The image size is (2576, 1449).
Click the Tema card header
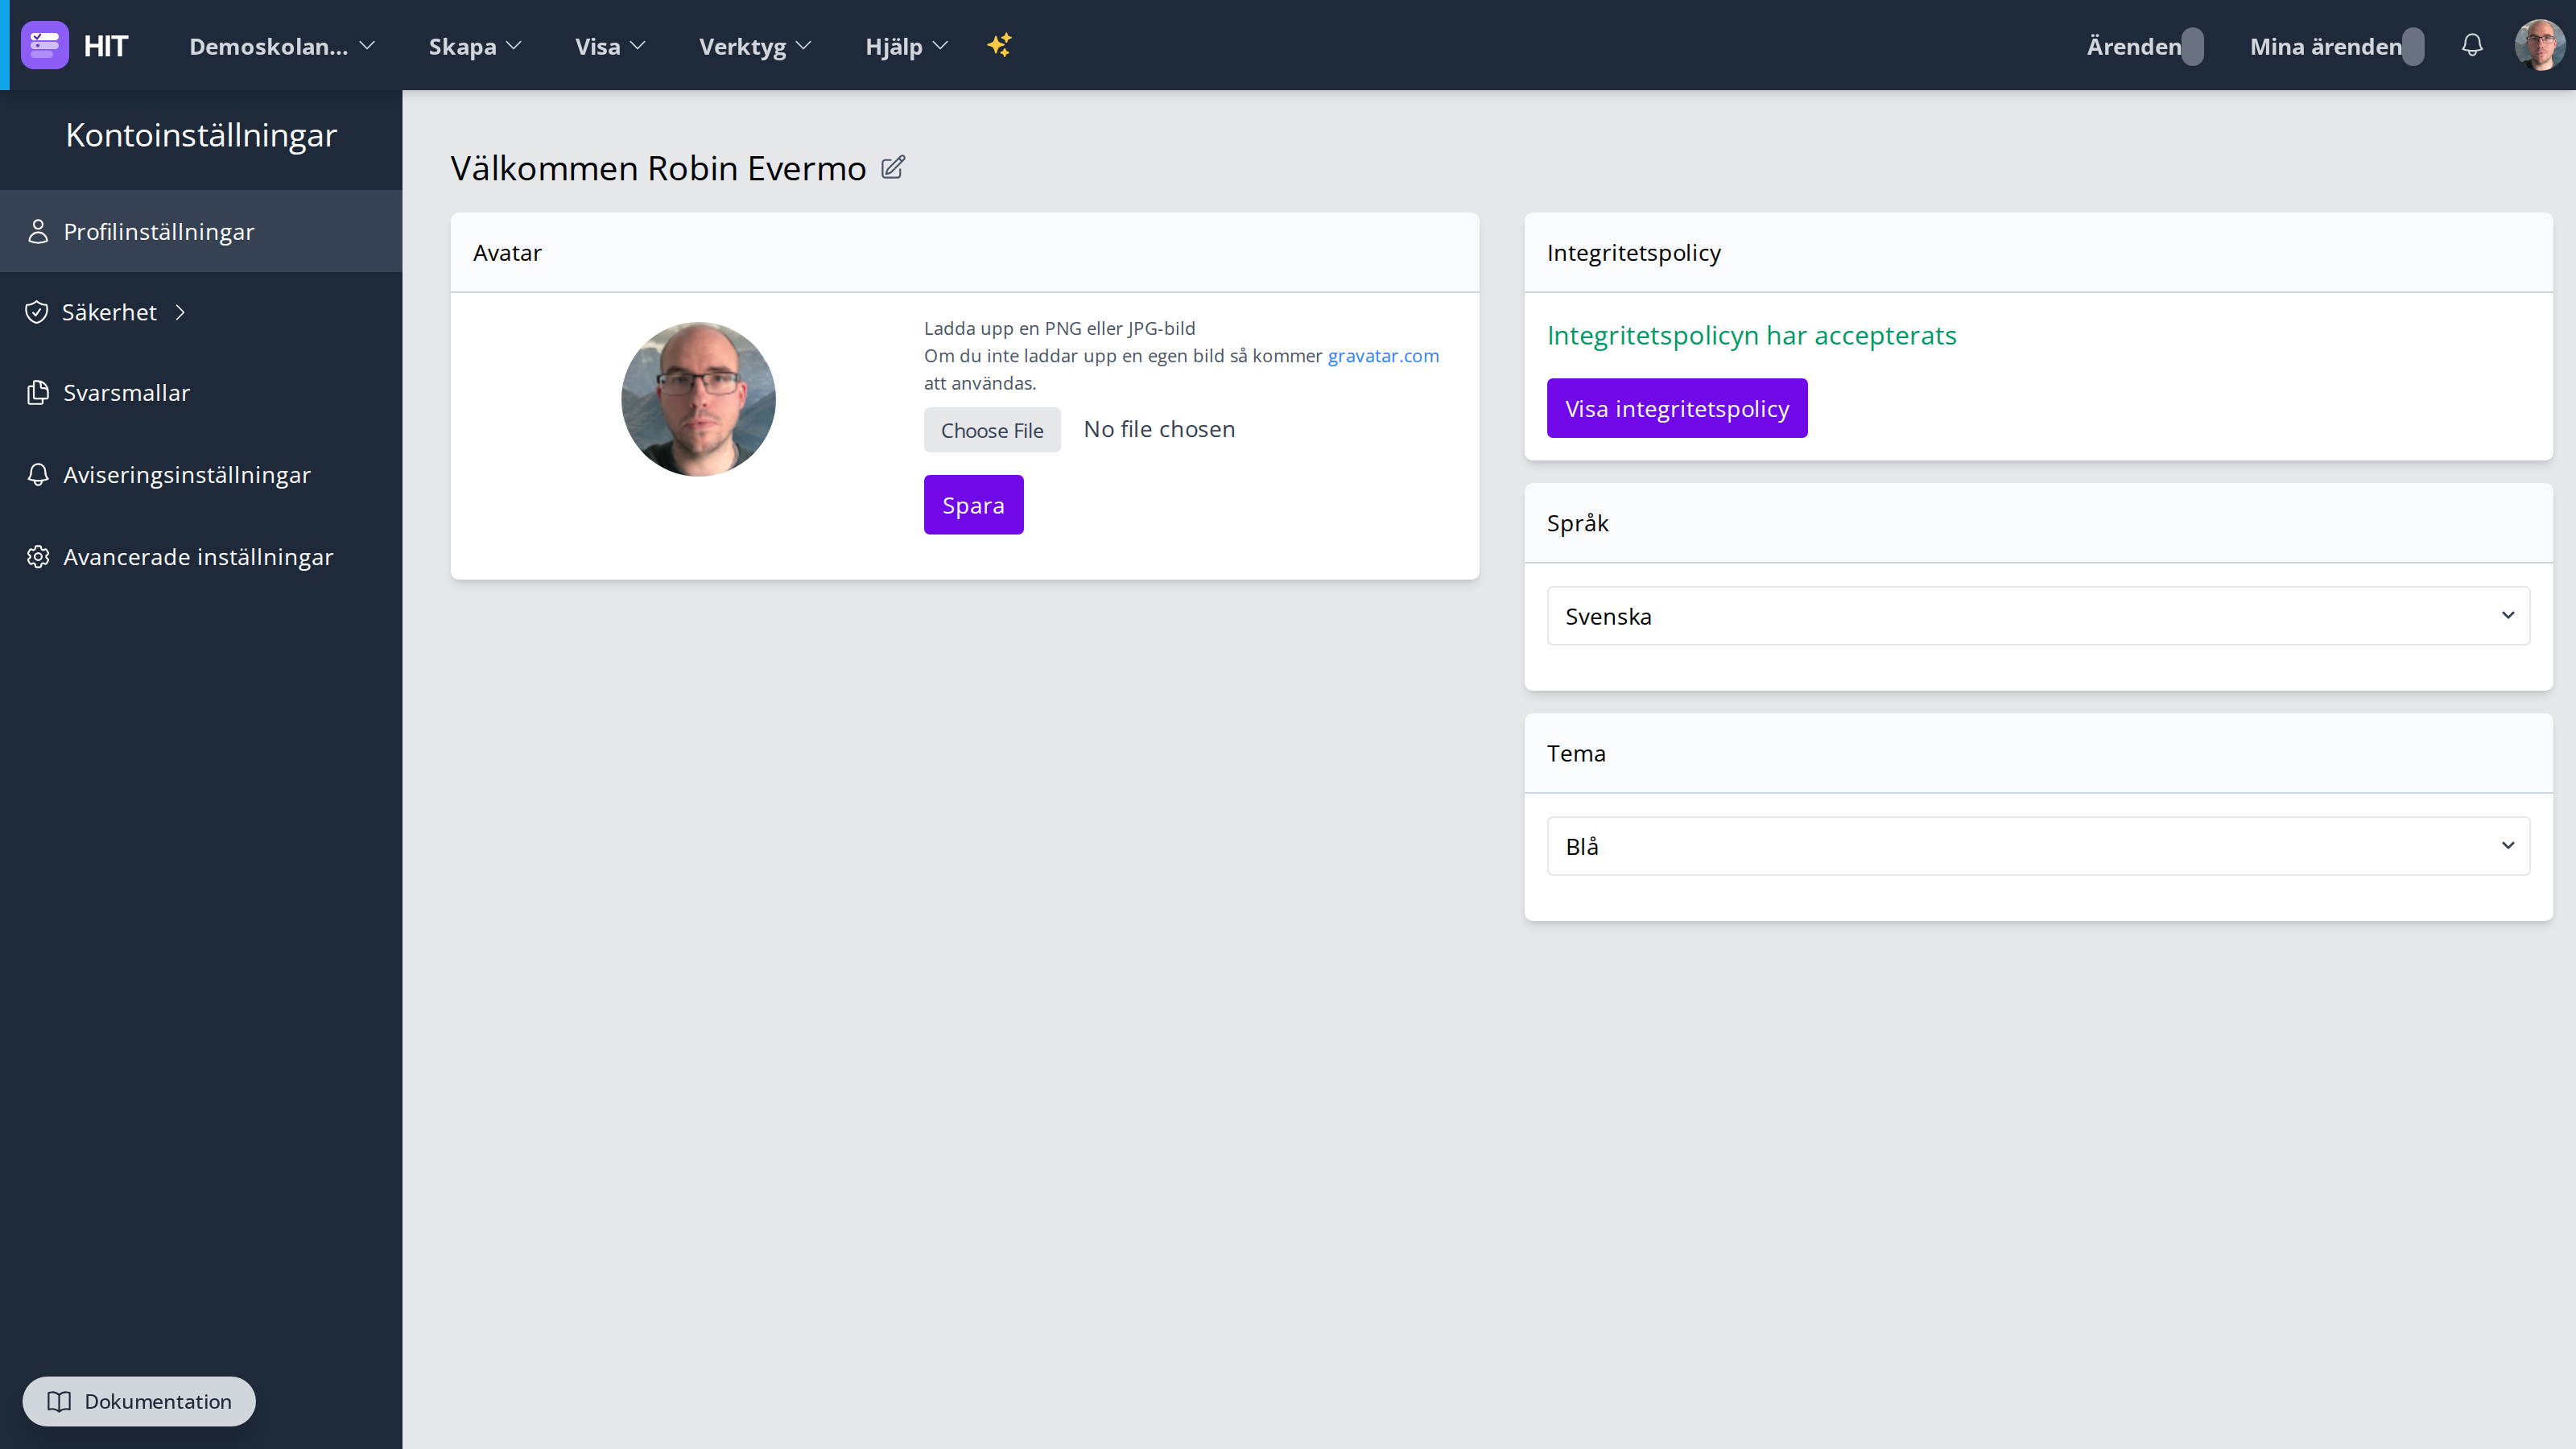click(2038, 753)
